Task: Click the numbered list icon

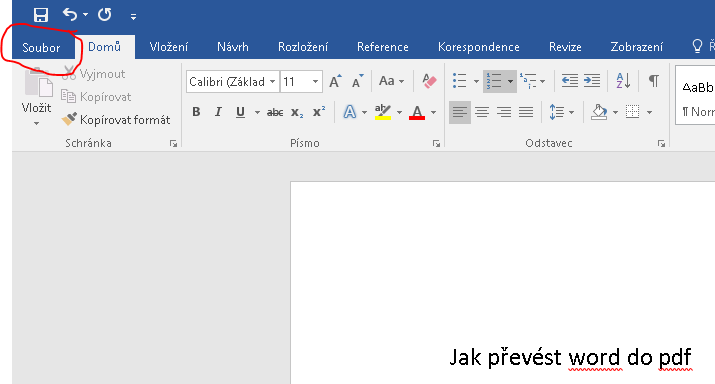Action: (x=494, y=81)
